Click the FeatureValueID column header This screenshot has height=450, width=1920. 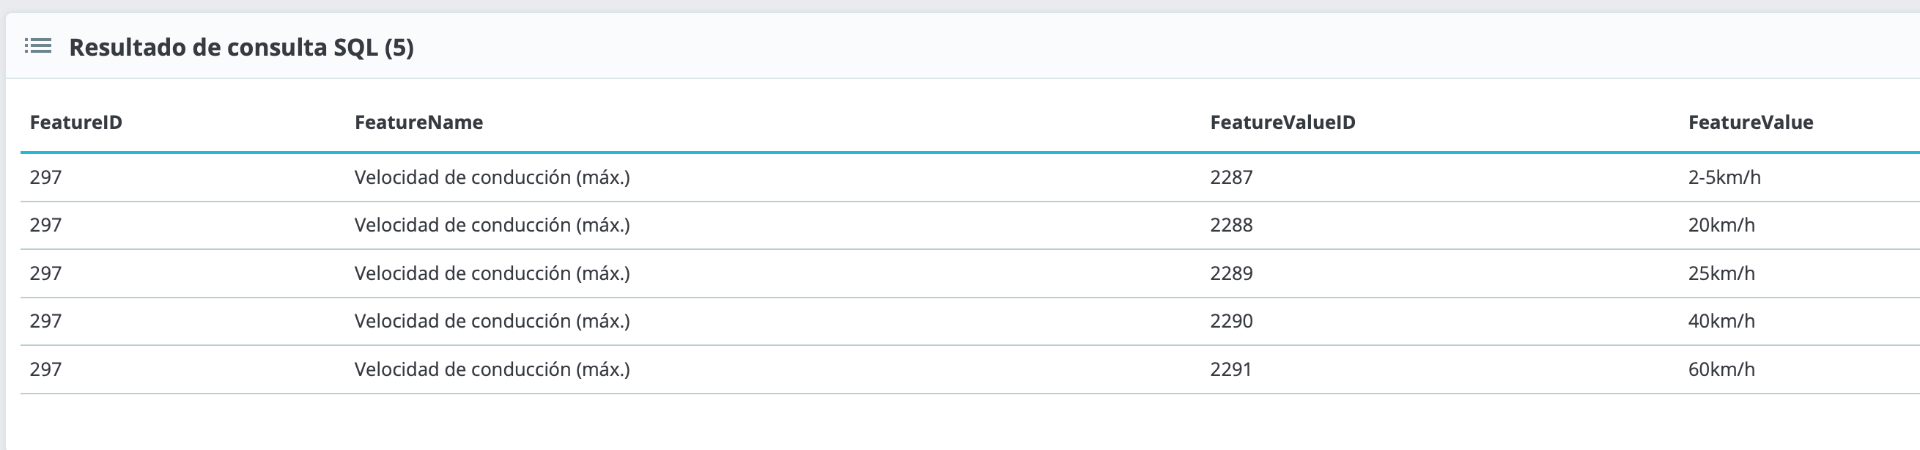coord(1282,122)
